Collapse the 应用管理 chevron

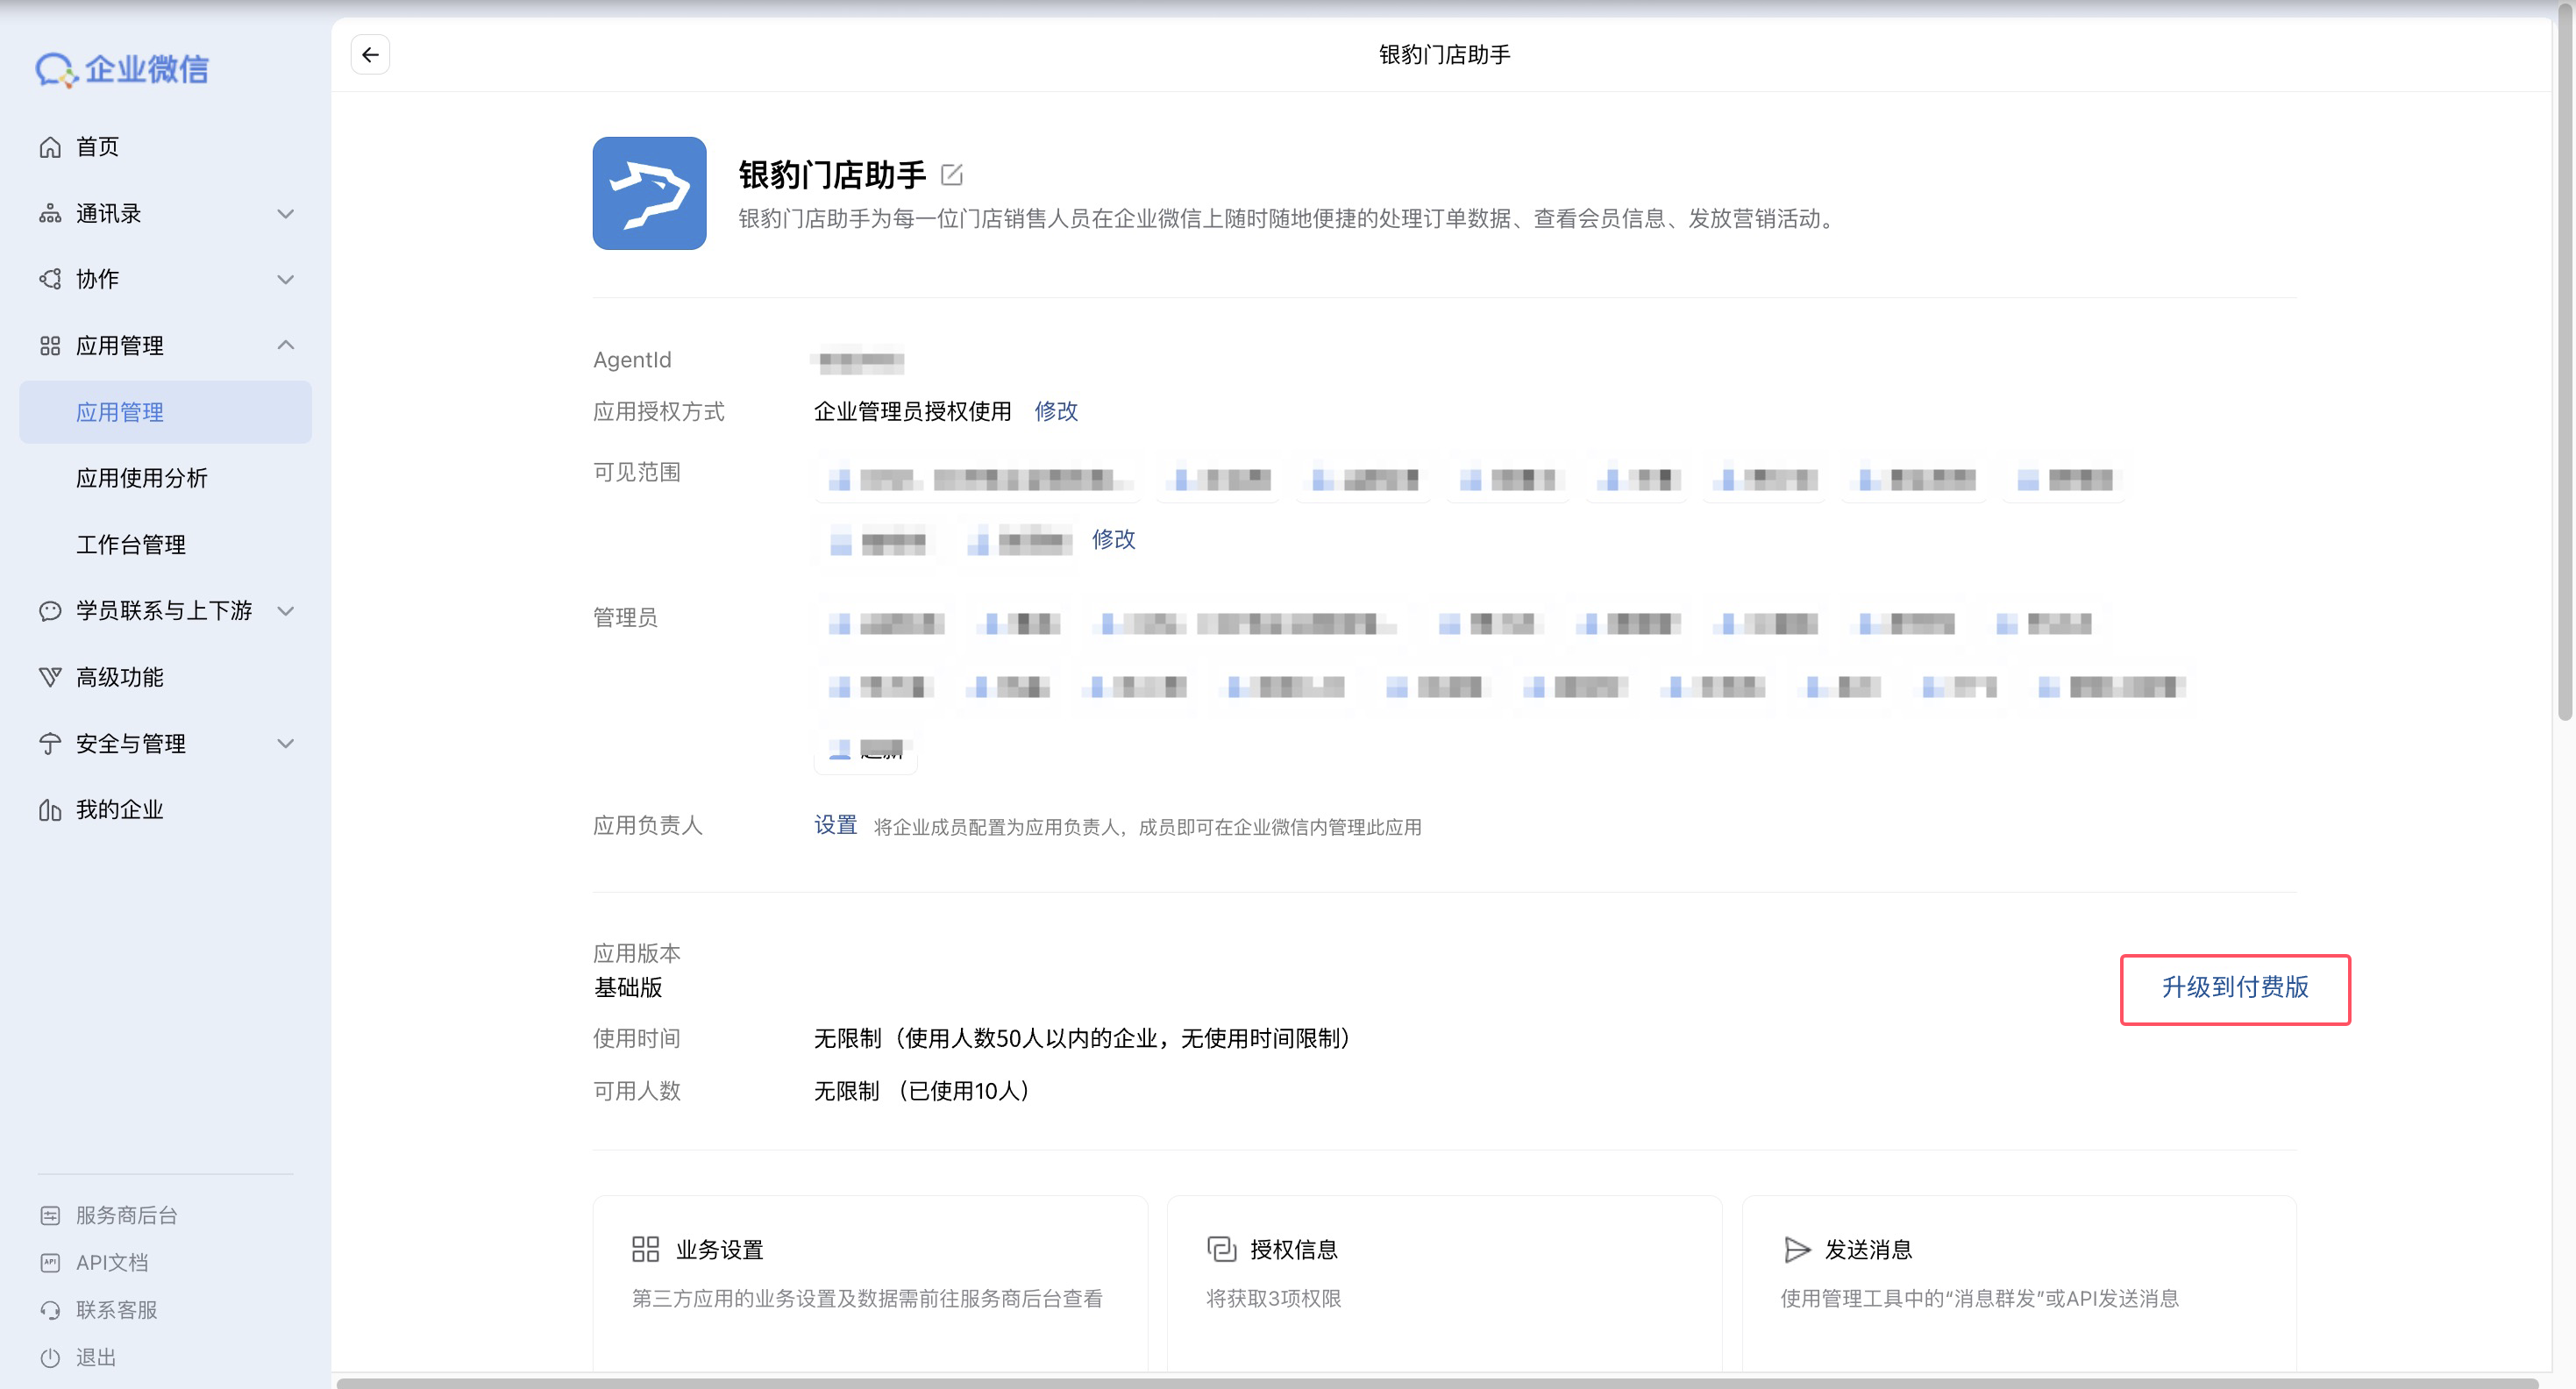coord(286,345)
